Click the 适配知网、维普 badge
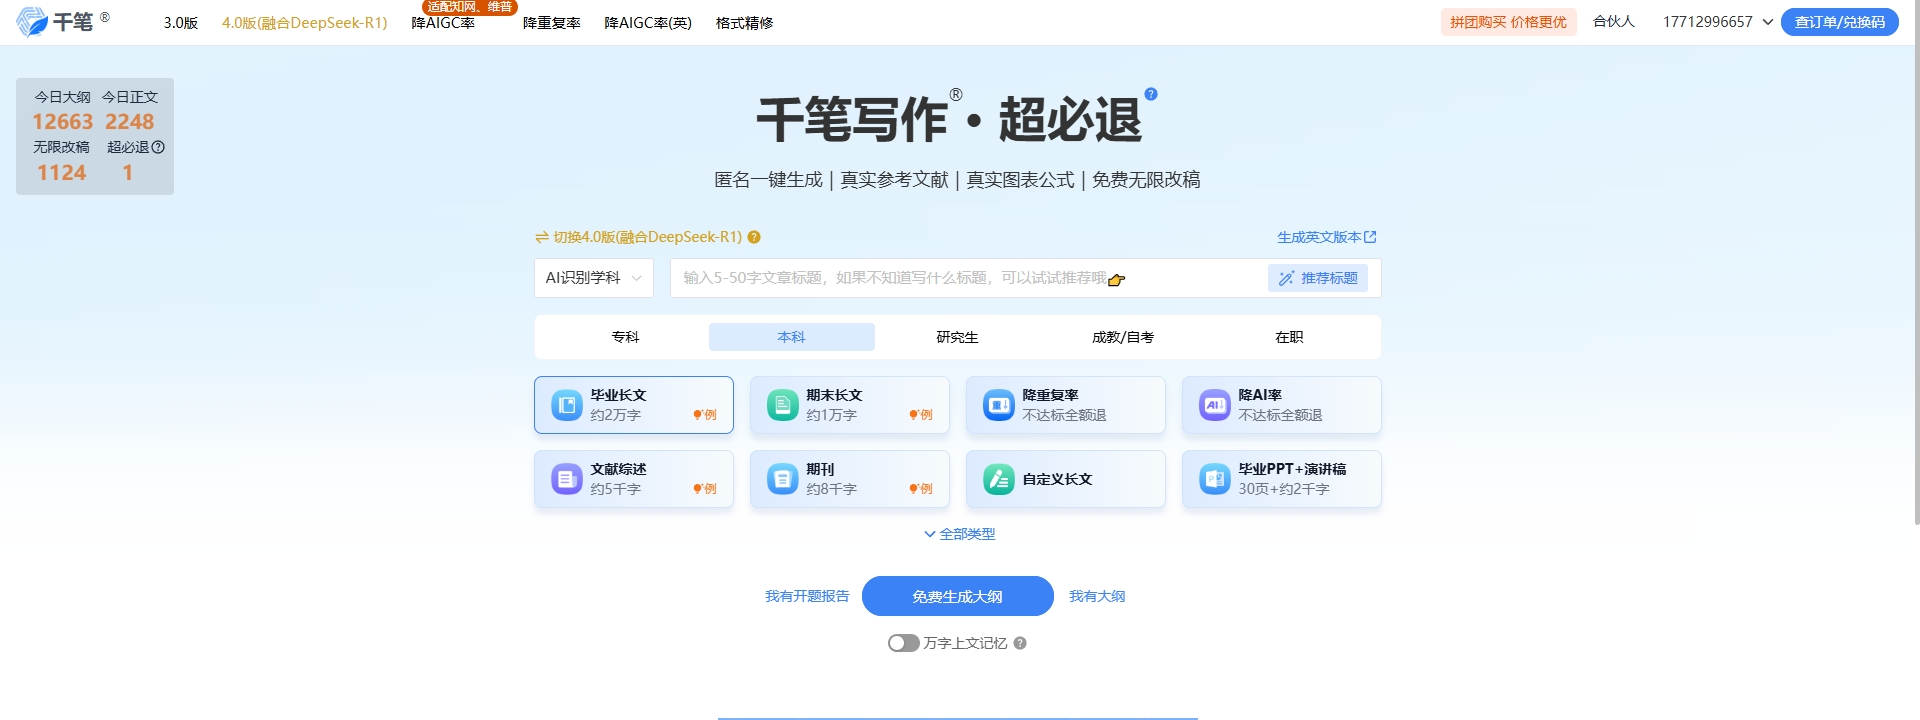Screen dimensions: 1920x720 pyautogui.click(x=470, y=7)
